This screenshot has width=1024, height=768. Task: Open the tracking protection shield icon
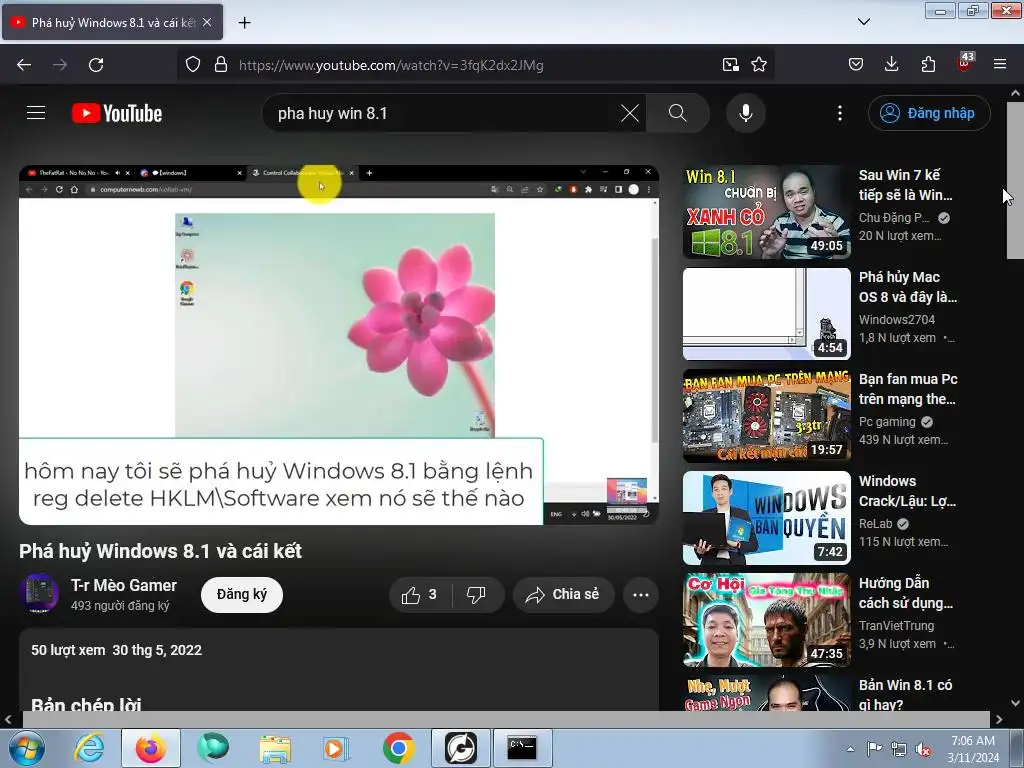click(193, 65)
